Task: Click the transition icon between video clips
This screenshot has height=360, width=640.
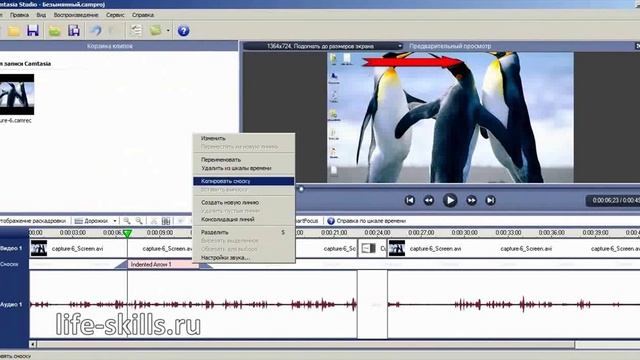Action: 369,248
